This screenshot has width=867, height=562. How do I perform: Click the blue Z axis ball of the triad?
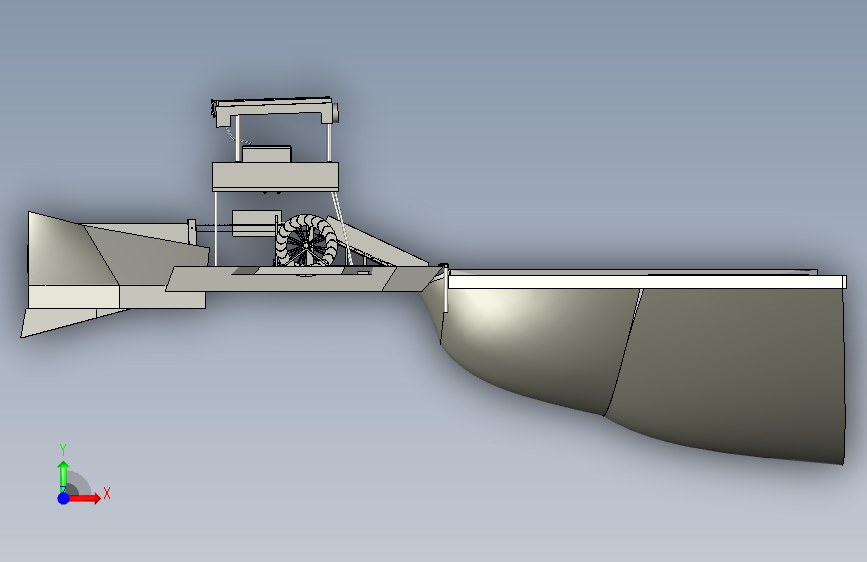[63, 498]
